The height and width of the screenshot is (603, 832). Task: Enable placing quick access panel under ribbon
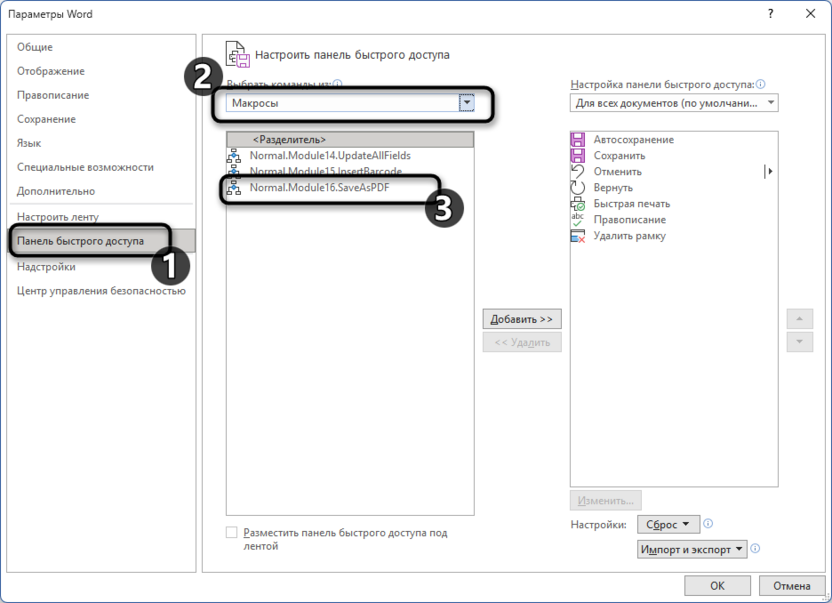(x=232, y=532)
